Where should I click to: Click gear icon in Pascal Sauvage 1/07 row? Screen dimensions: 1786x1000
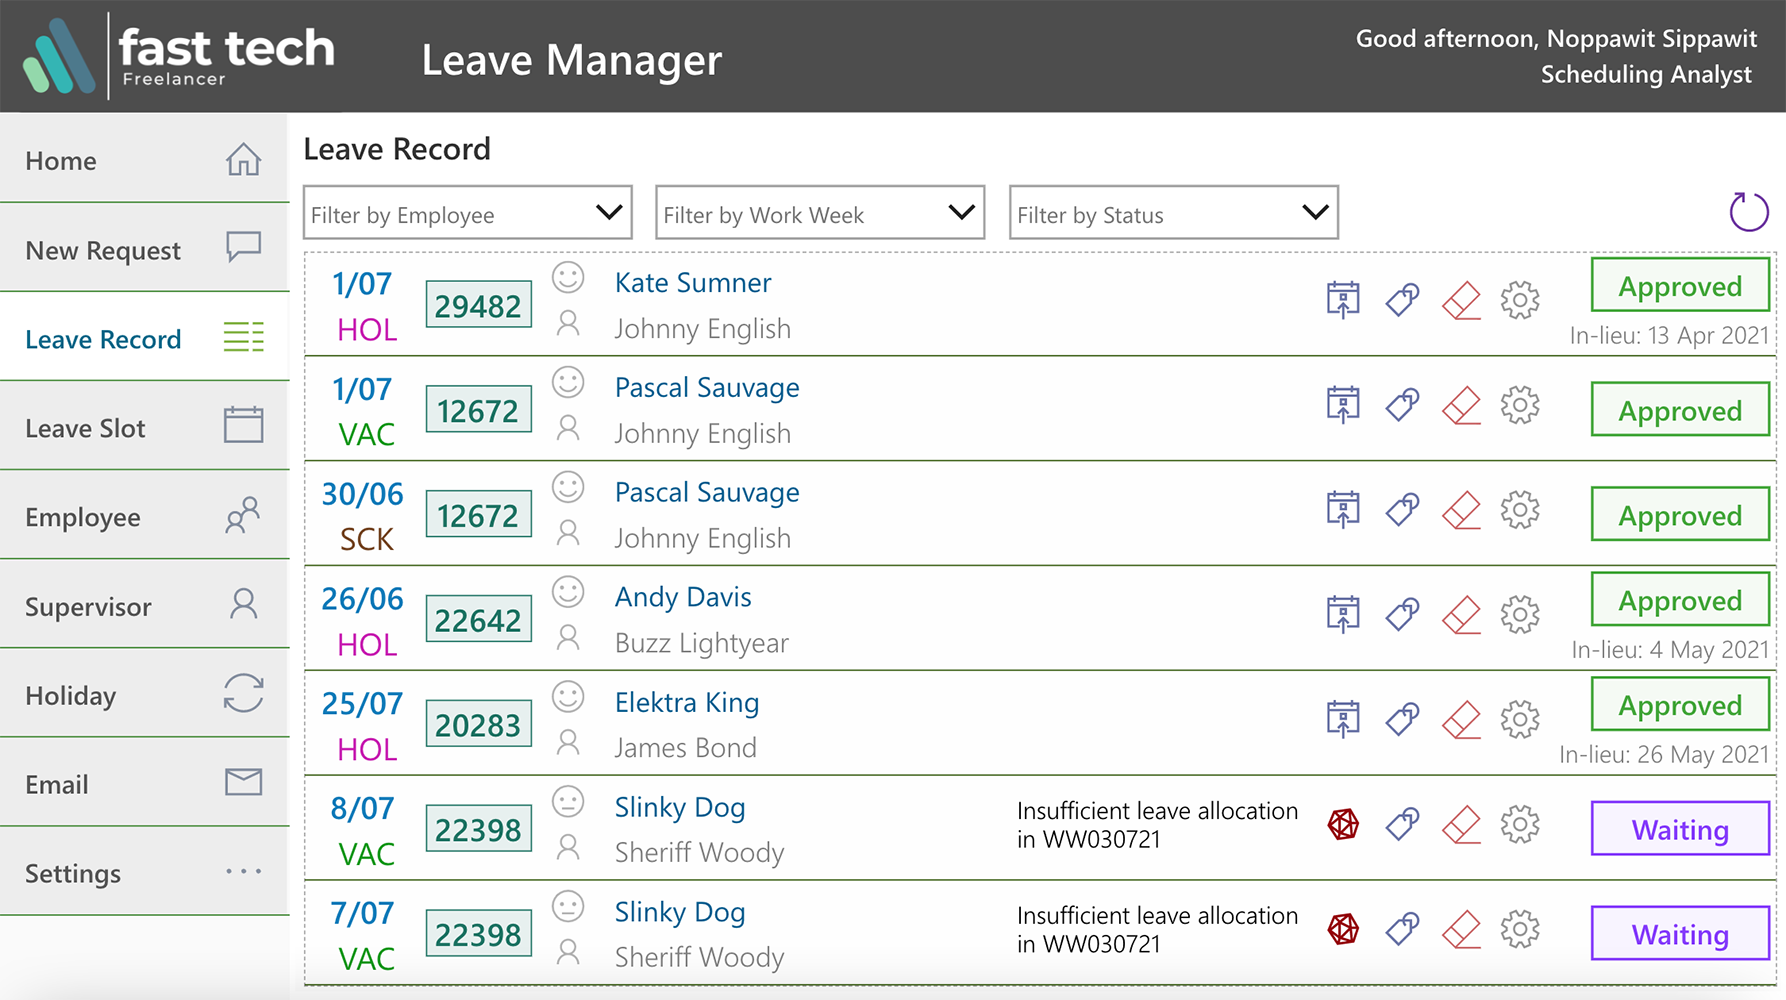click(1519, 405)
